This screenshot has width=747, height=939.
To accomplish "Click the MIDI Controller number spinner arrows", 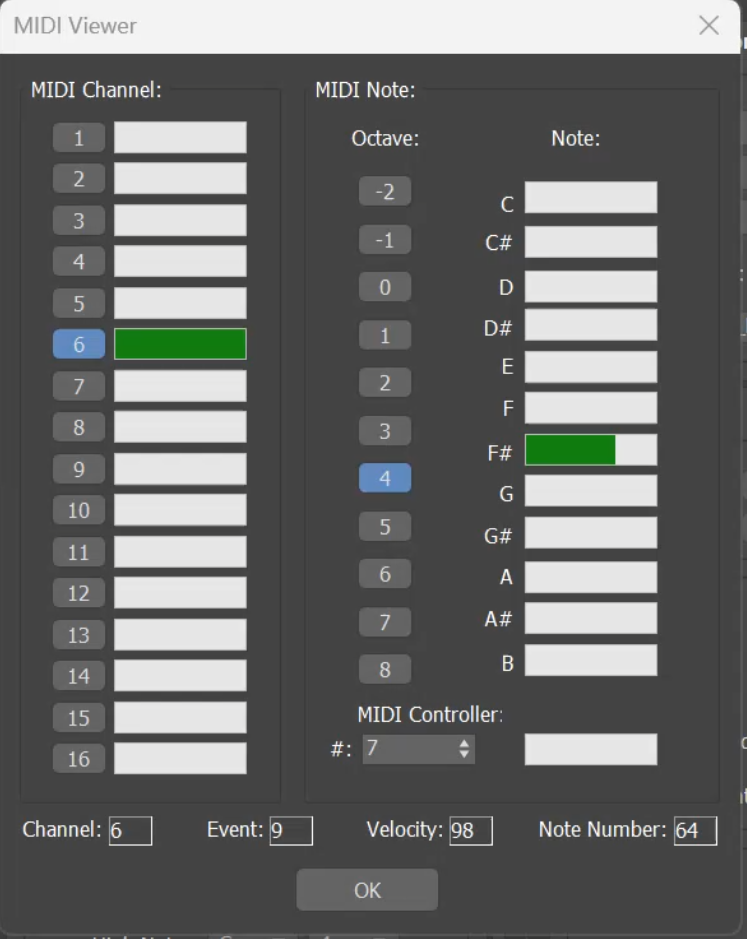I will [464, 749].
